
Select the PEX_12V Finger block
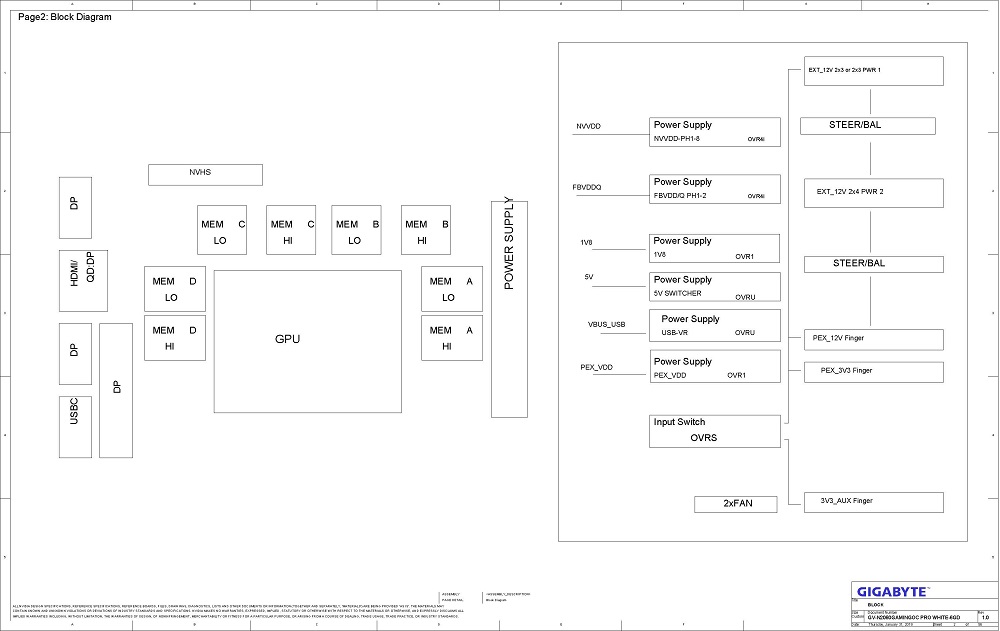[874, 338]
